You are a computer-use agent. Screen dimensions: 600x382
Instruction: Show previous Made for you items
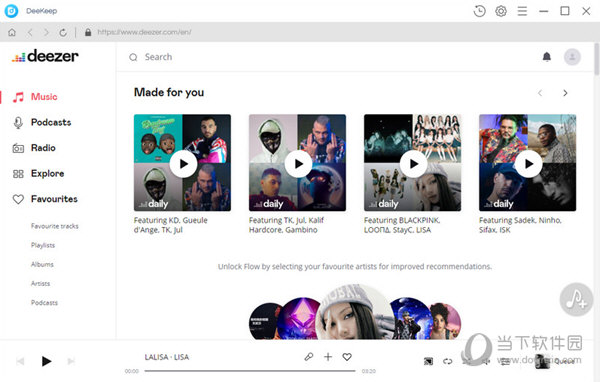(540, 93)
